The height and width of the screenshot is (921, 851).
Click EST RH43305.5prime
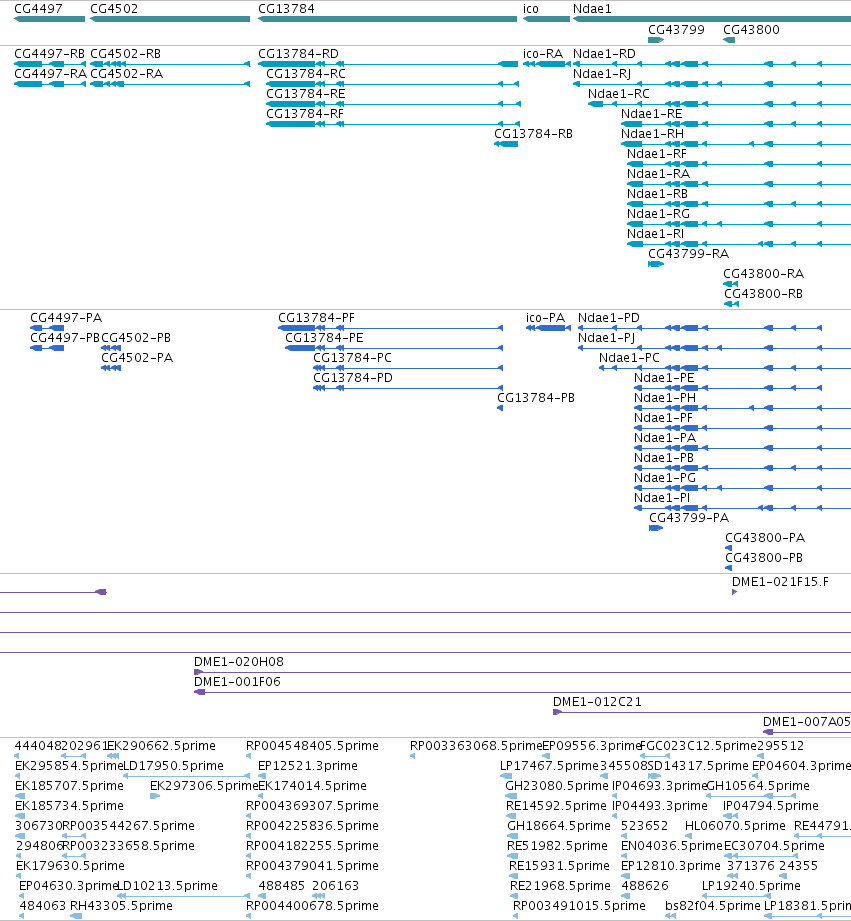122,906
